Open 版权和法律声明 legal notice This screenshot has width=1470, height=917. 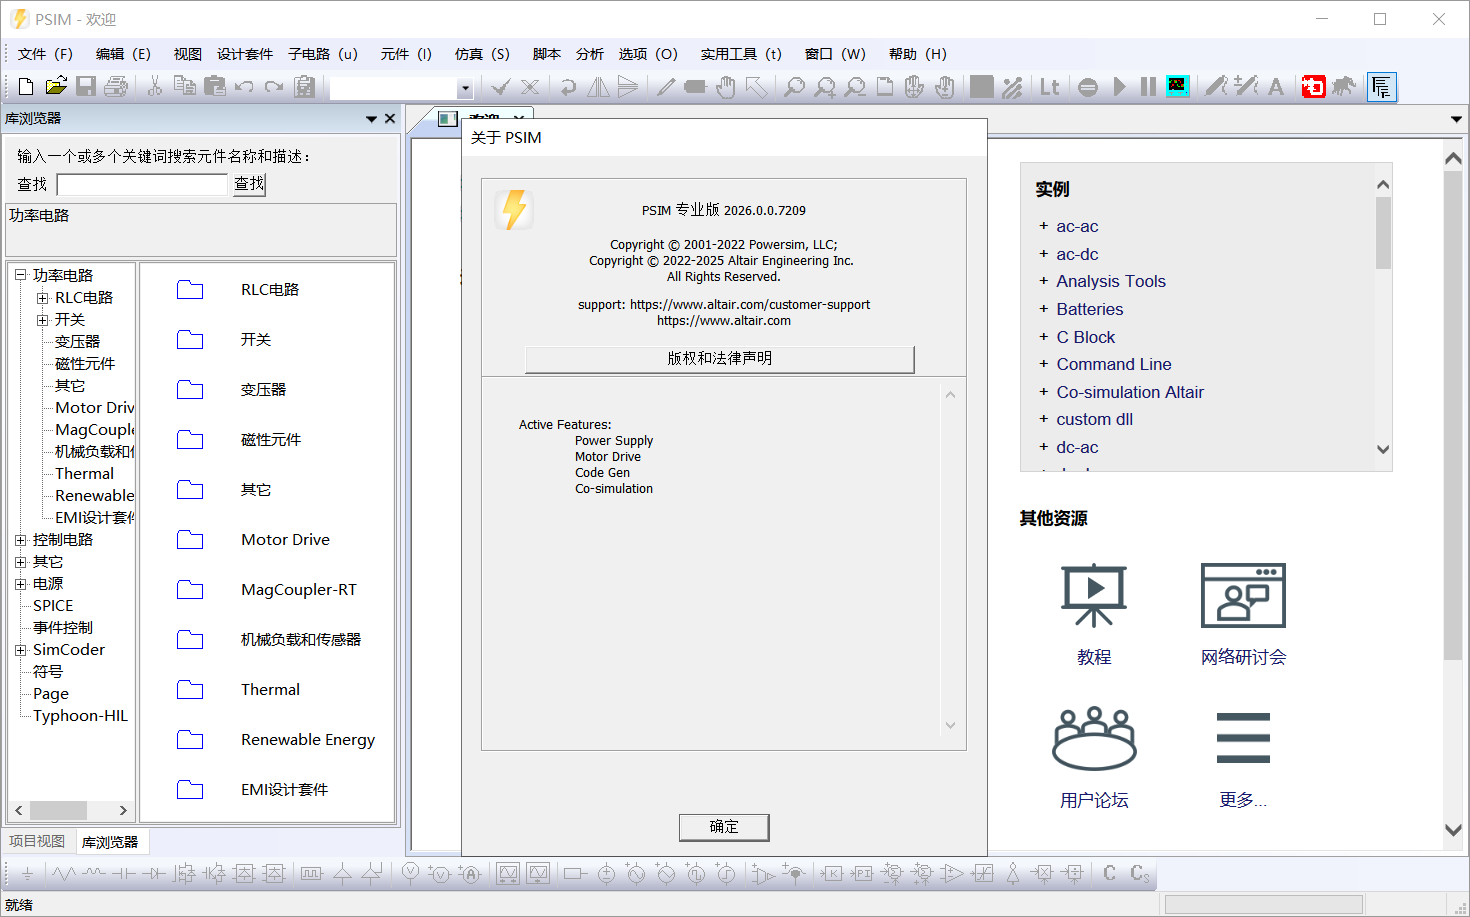pyautogui.click(x=720, y=359)
